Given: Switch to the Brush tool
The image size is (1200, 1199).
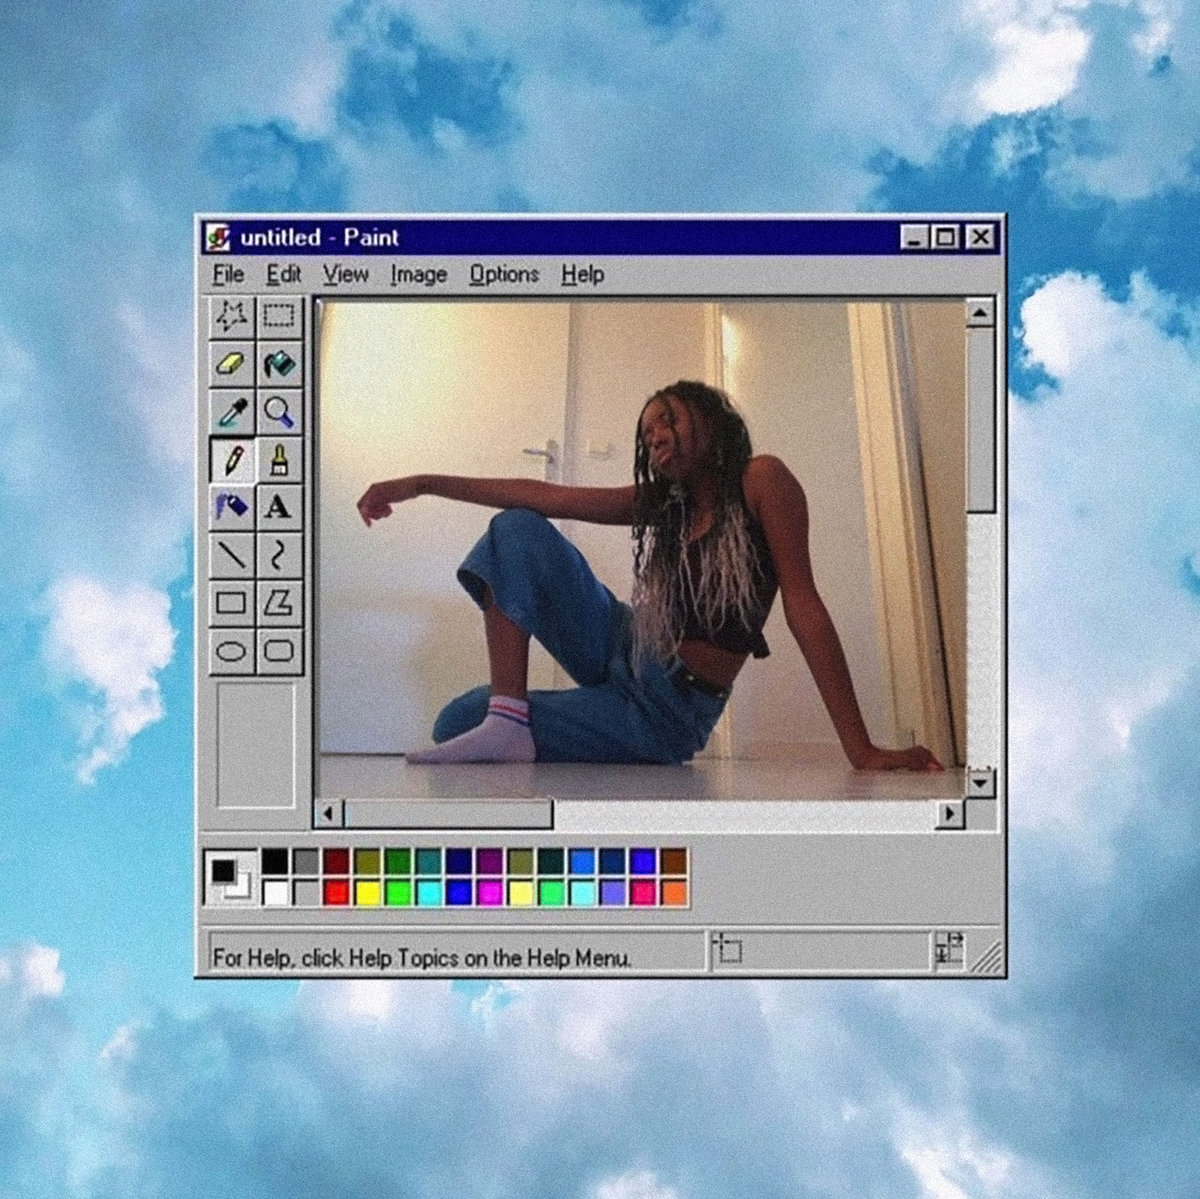Looking at the screenshot, I should click(279, 460).
